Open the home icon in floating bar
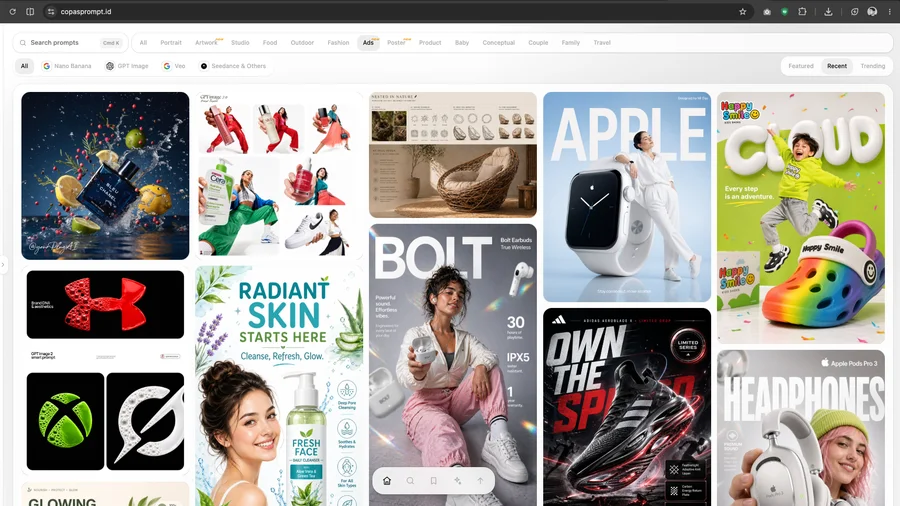 (x=387, y=481)
